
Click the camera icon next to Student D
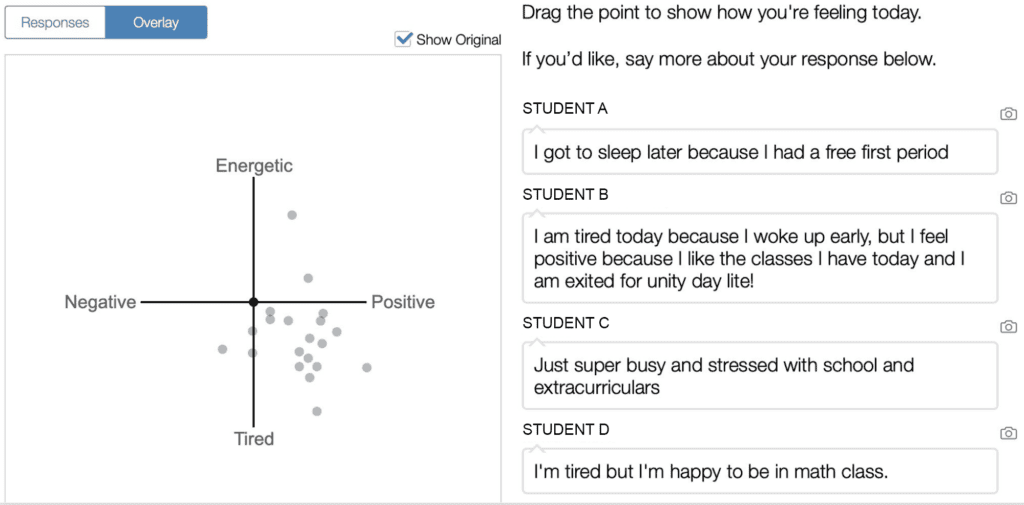[x=1008, y=433]
